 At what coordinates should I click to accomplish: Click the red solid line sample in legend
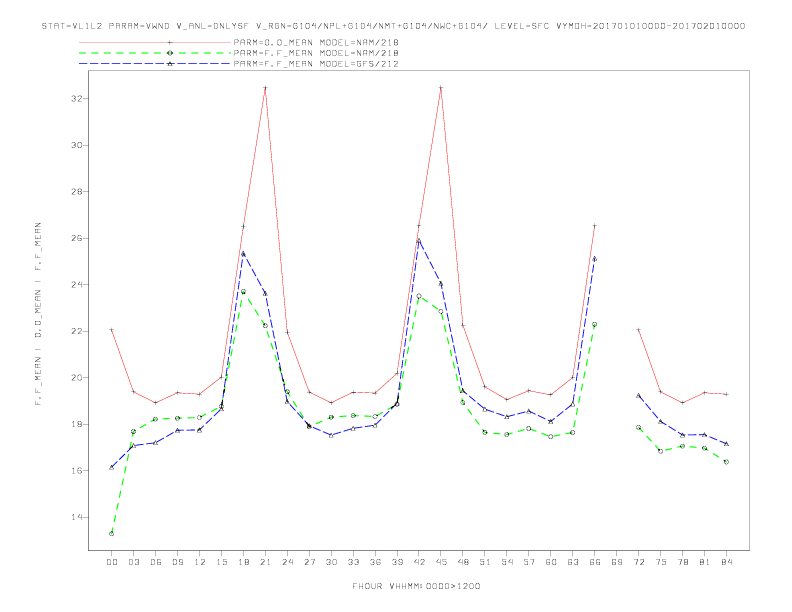(x=155, y=42)
